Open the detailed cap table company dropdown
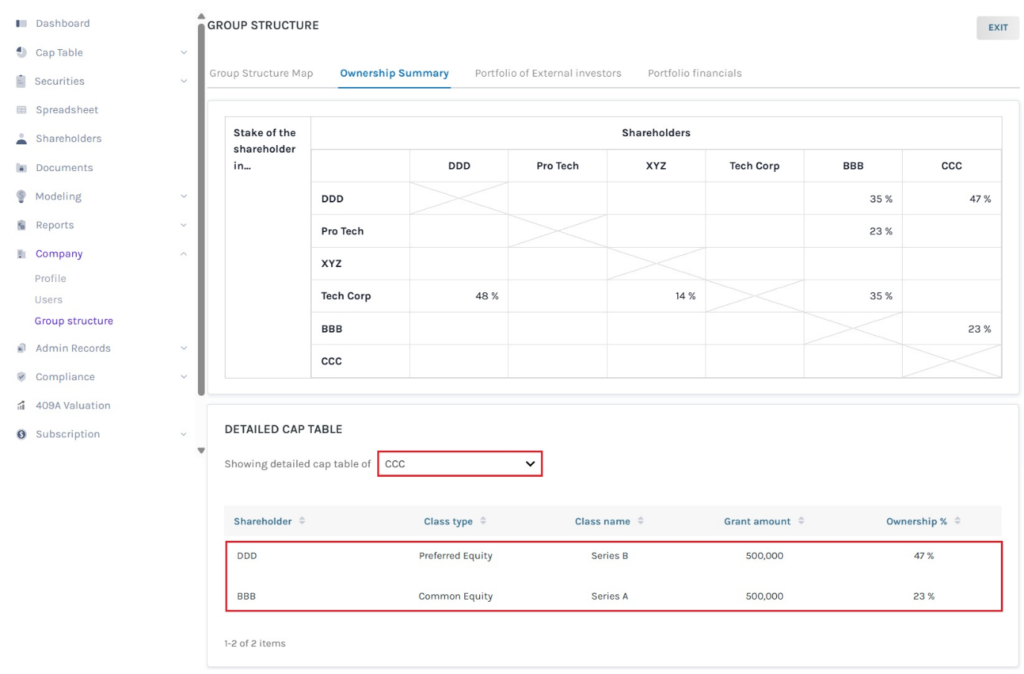Screen dimensions: 1024x674 pos(460,464)
